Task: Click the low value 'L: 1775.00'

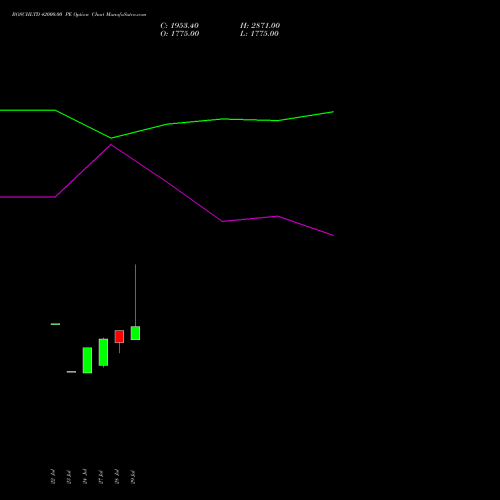Action: click(259, 34)
